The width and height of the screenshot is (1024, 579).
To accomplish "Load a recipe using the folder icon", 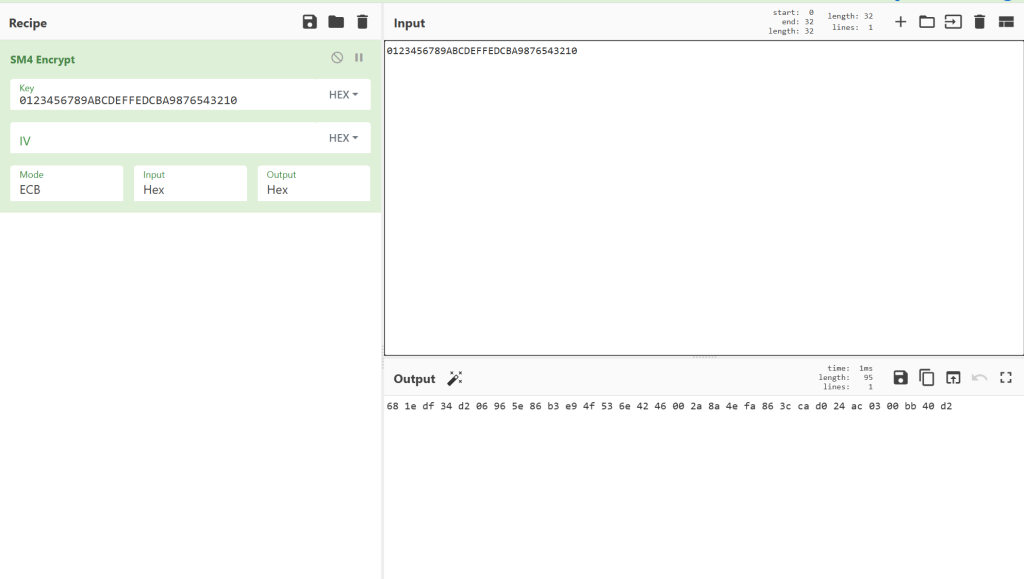I will pos(336,22).
